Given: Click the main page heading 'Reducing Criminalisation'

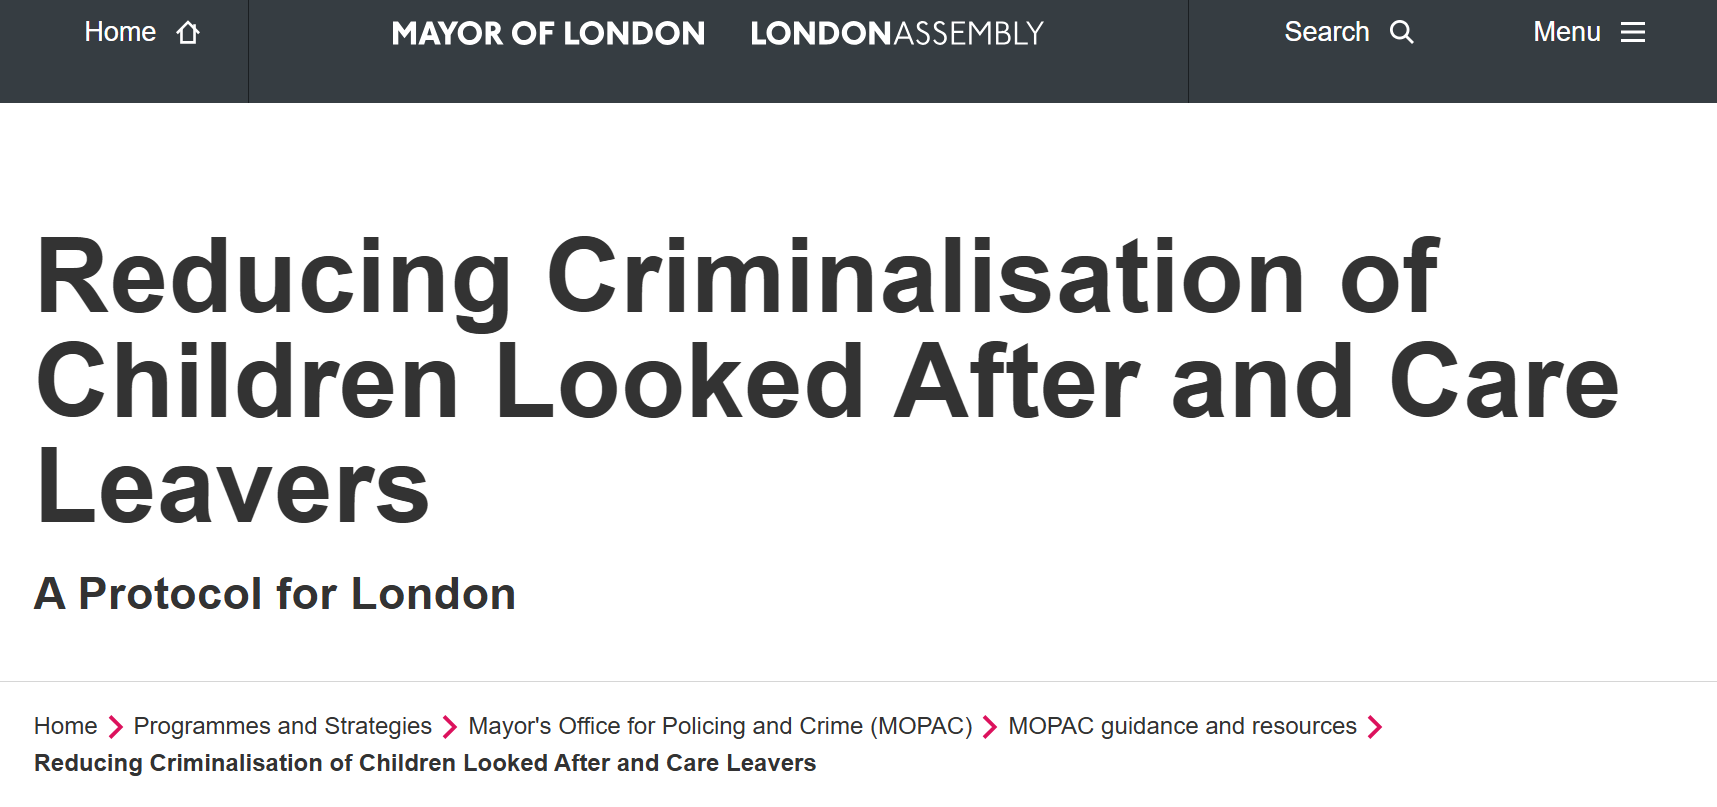Looking at the screenshot, I should point(738,279).
